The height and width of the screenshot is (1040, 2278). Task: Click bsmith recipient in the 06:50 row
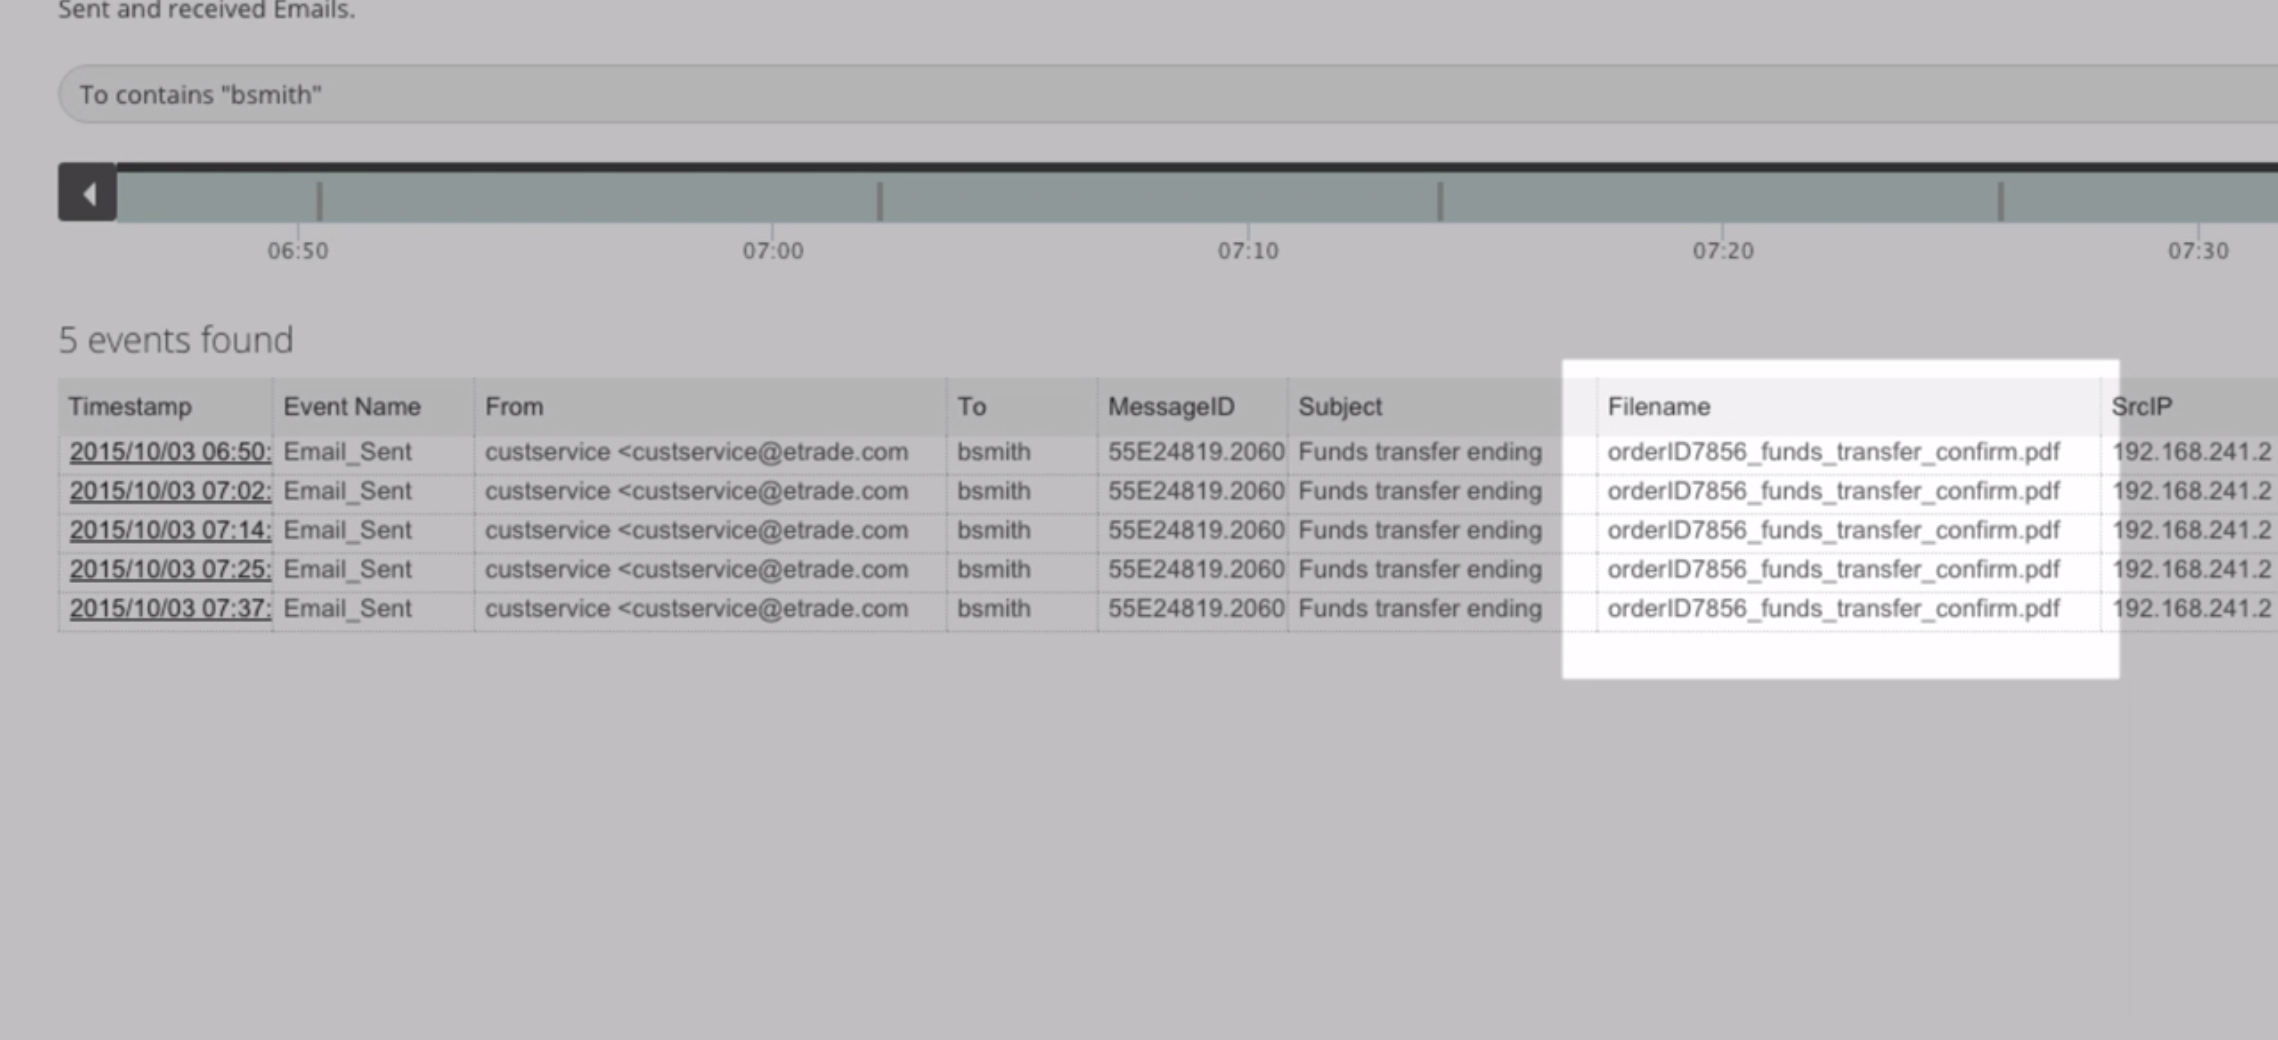click(994, 452)
